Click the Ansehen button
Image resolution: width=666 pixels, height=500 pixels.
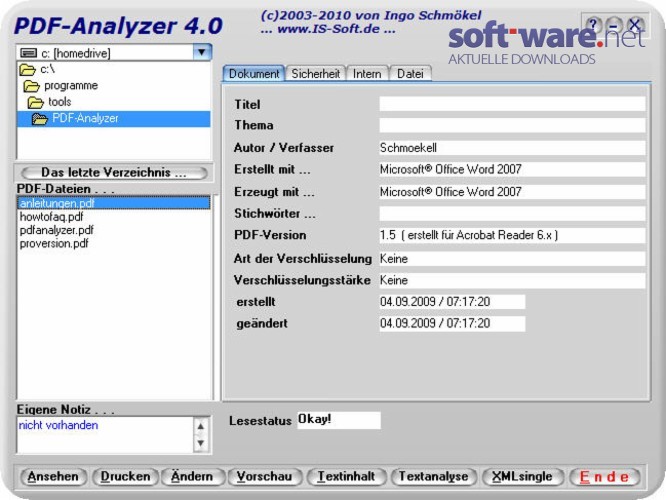tap(53, 477)
